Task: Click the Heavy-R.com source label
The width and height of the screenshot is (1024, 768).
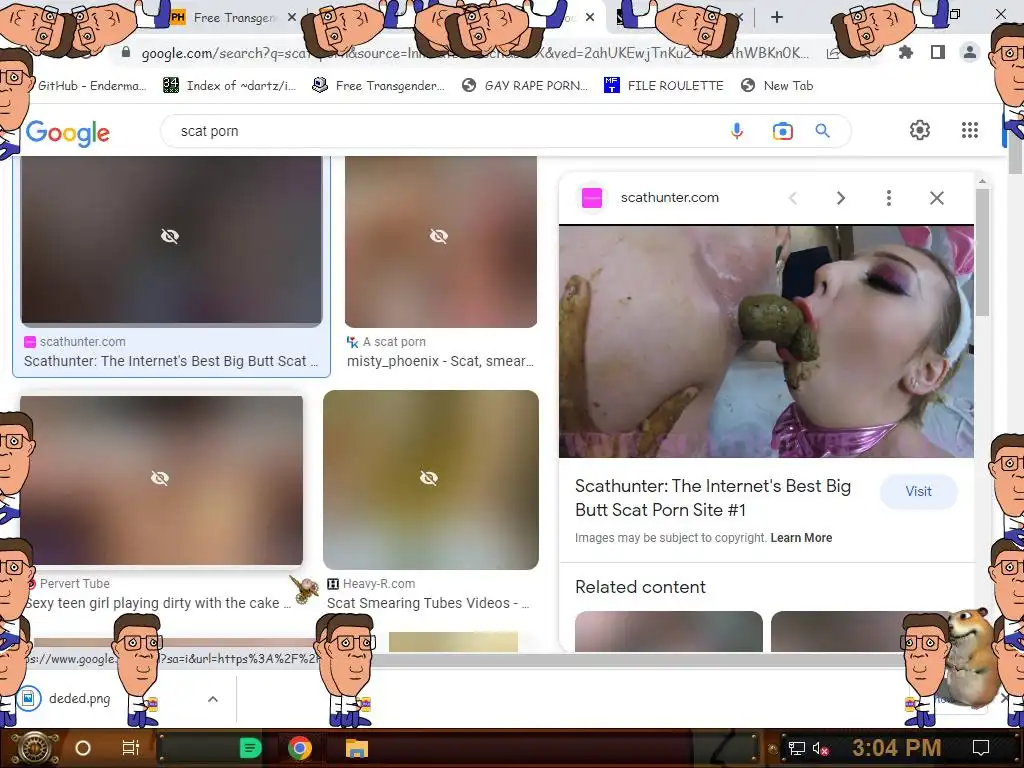Action: click(x=379, y=584)
